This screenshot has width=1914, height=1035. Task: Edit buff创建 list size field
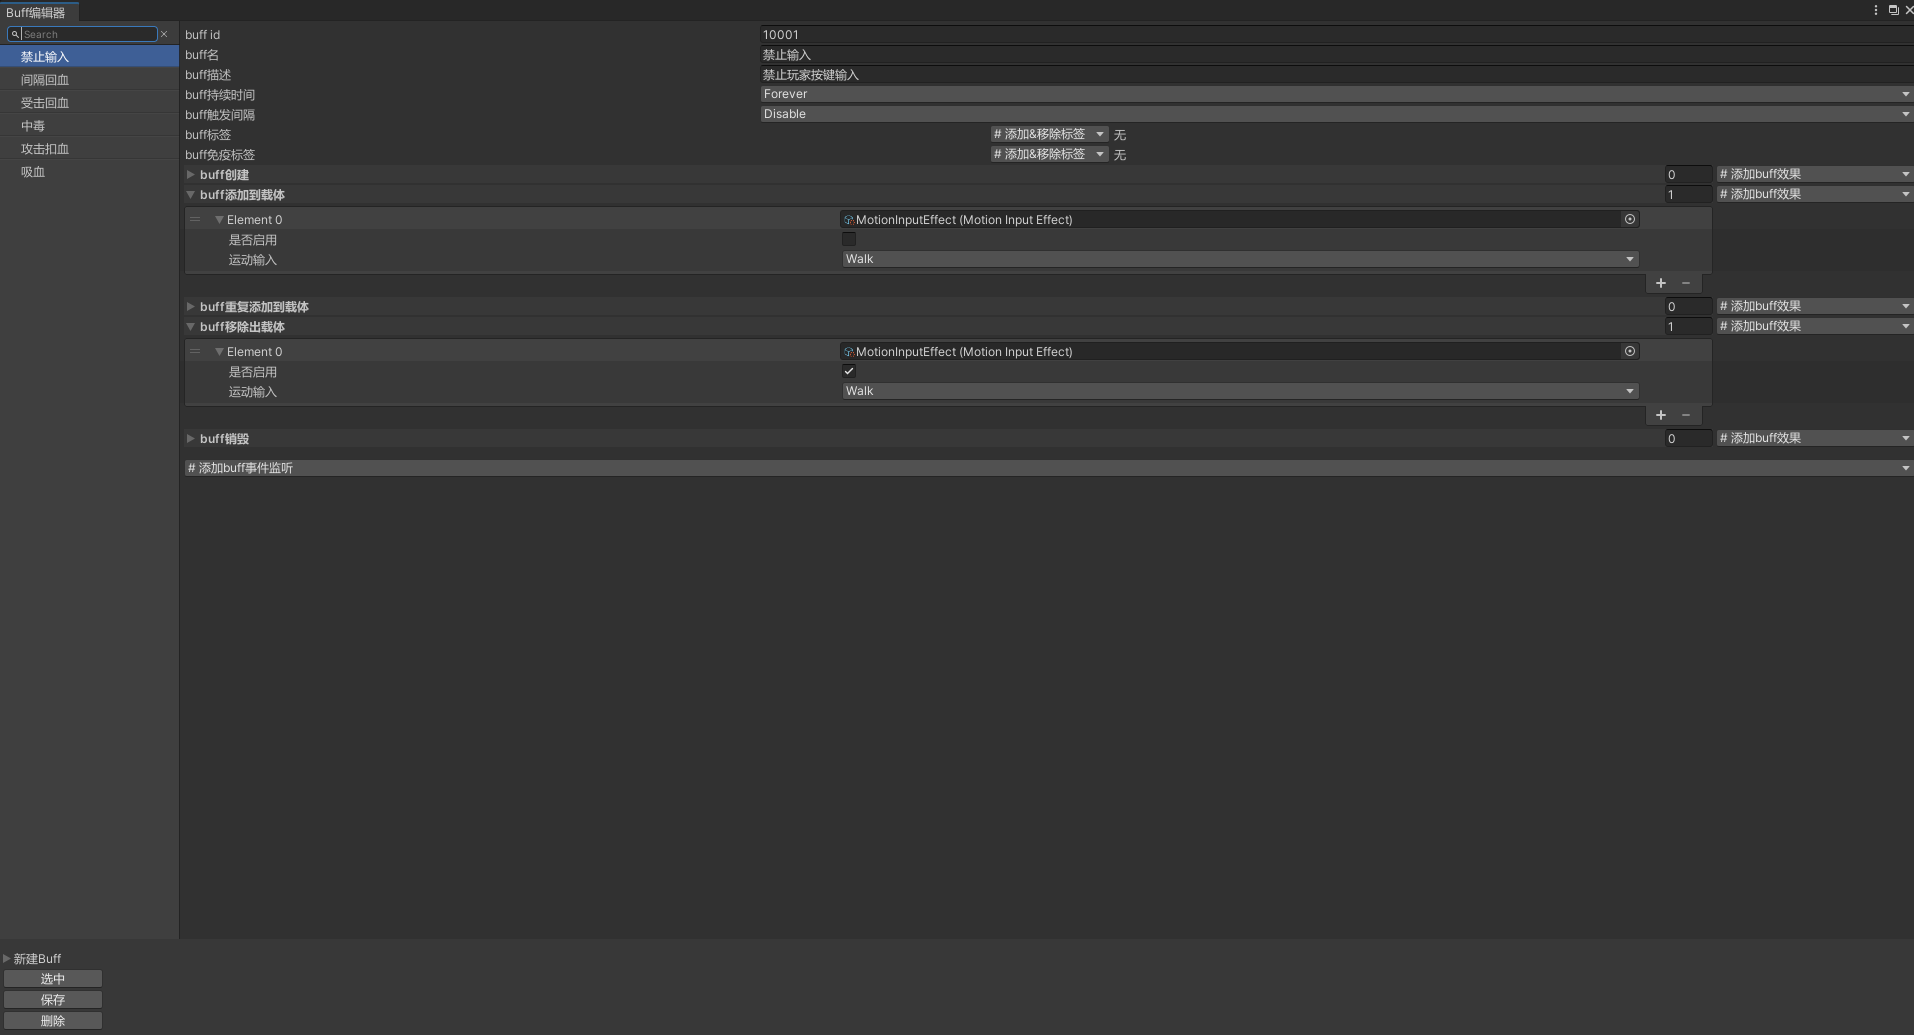tap(1688, 174)
